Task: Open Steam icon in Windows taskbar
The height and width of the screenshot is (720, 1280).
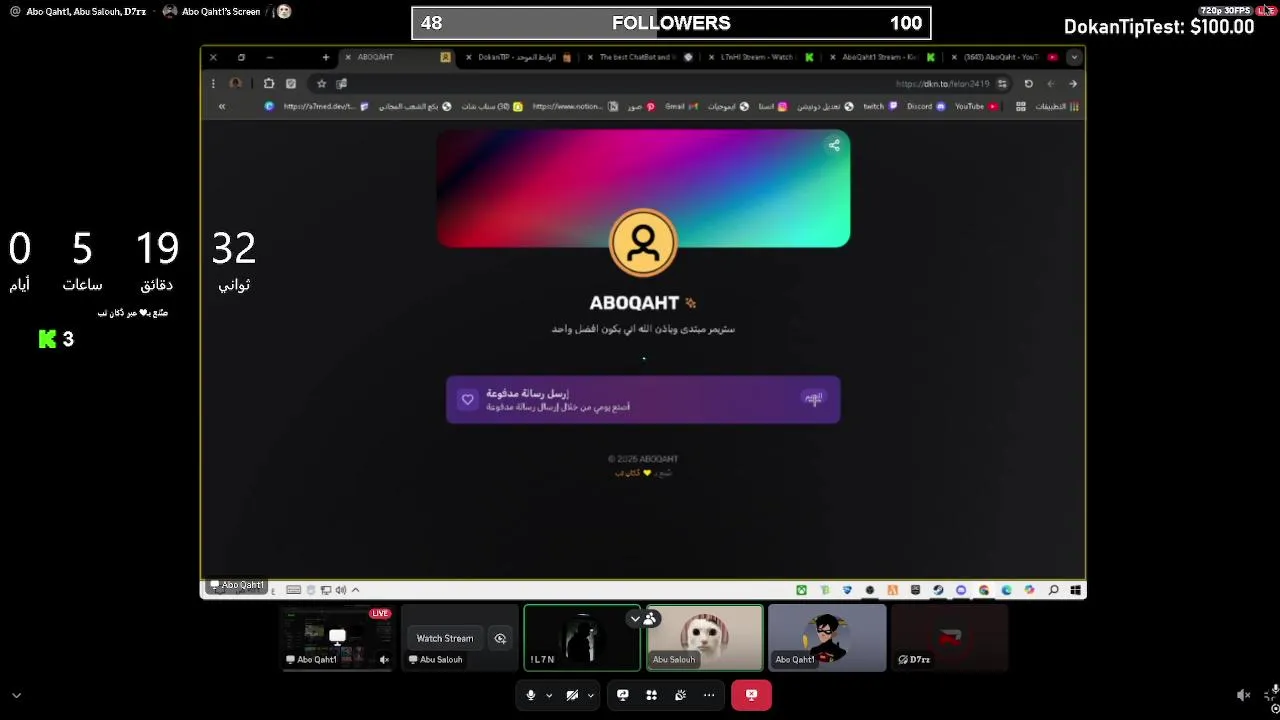Action: 938,590
